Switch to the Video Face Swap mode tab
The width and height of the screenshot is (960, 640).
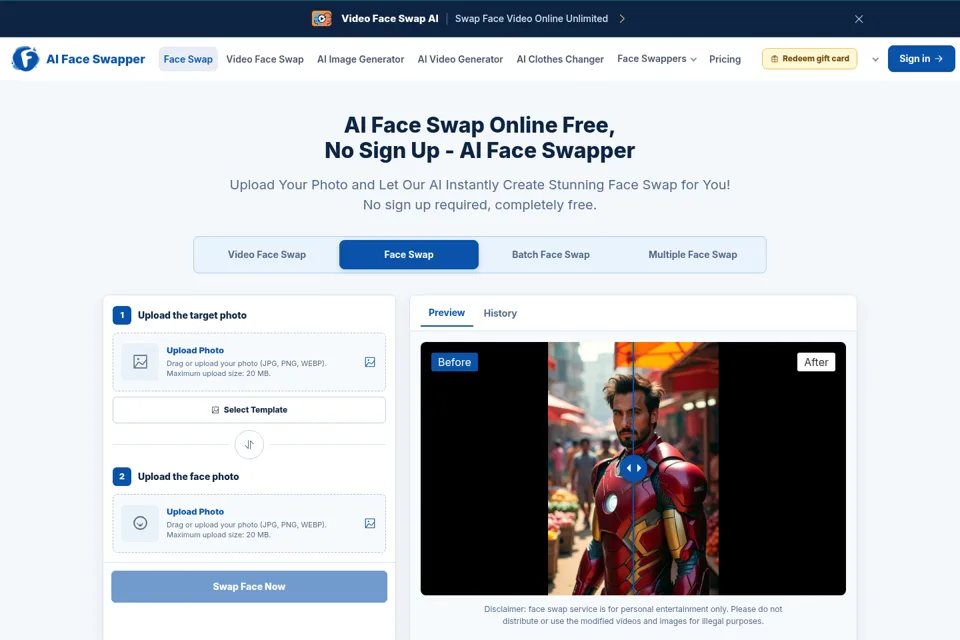click(x=267, y=254)
